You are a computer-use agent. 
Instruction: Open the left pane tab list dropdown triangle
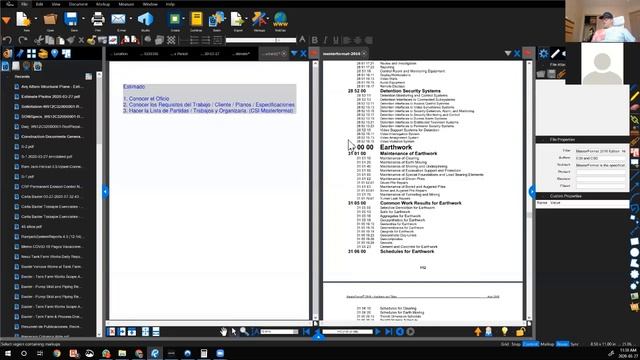pyautogui.click(x=294, y=53)
